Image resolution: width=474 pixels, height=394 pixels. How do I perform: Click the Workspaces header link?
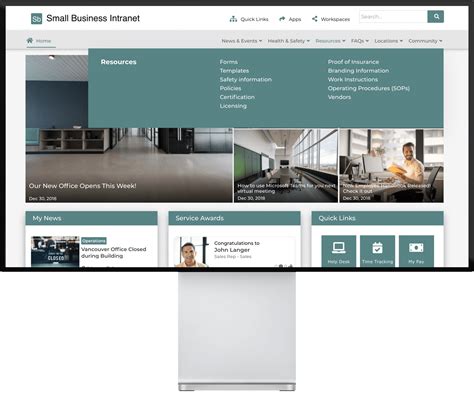coord(335,19)
